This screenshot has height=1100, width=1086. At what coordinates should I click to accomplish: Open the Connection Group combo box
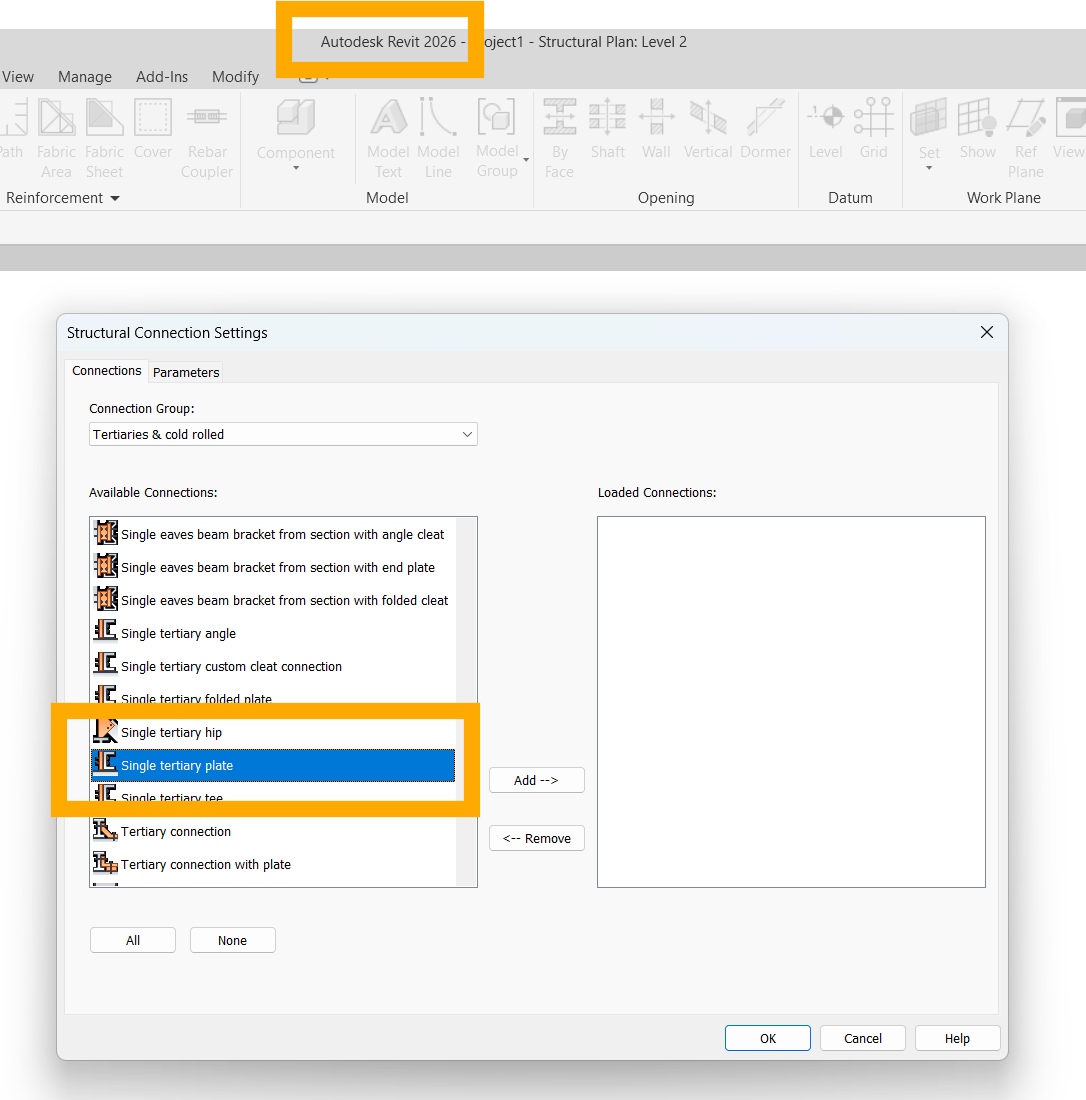(x=283, y=434)
